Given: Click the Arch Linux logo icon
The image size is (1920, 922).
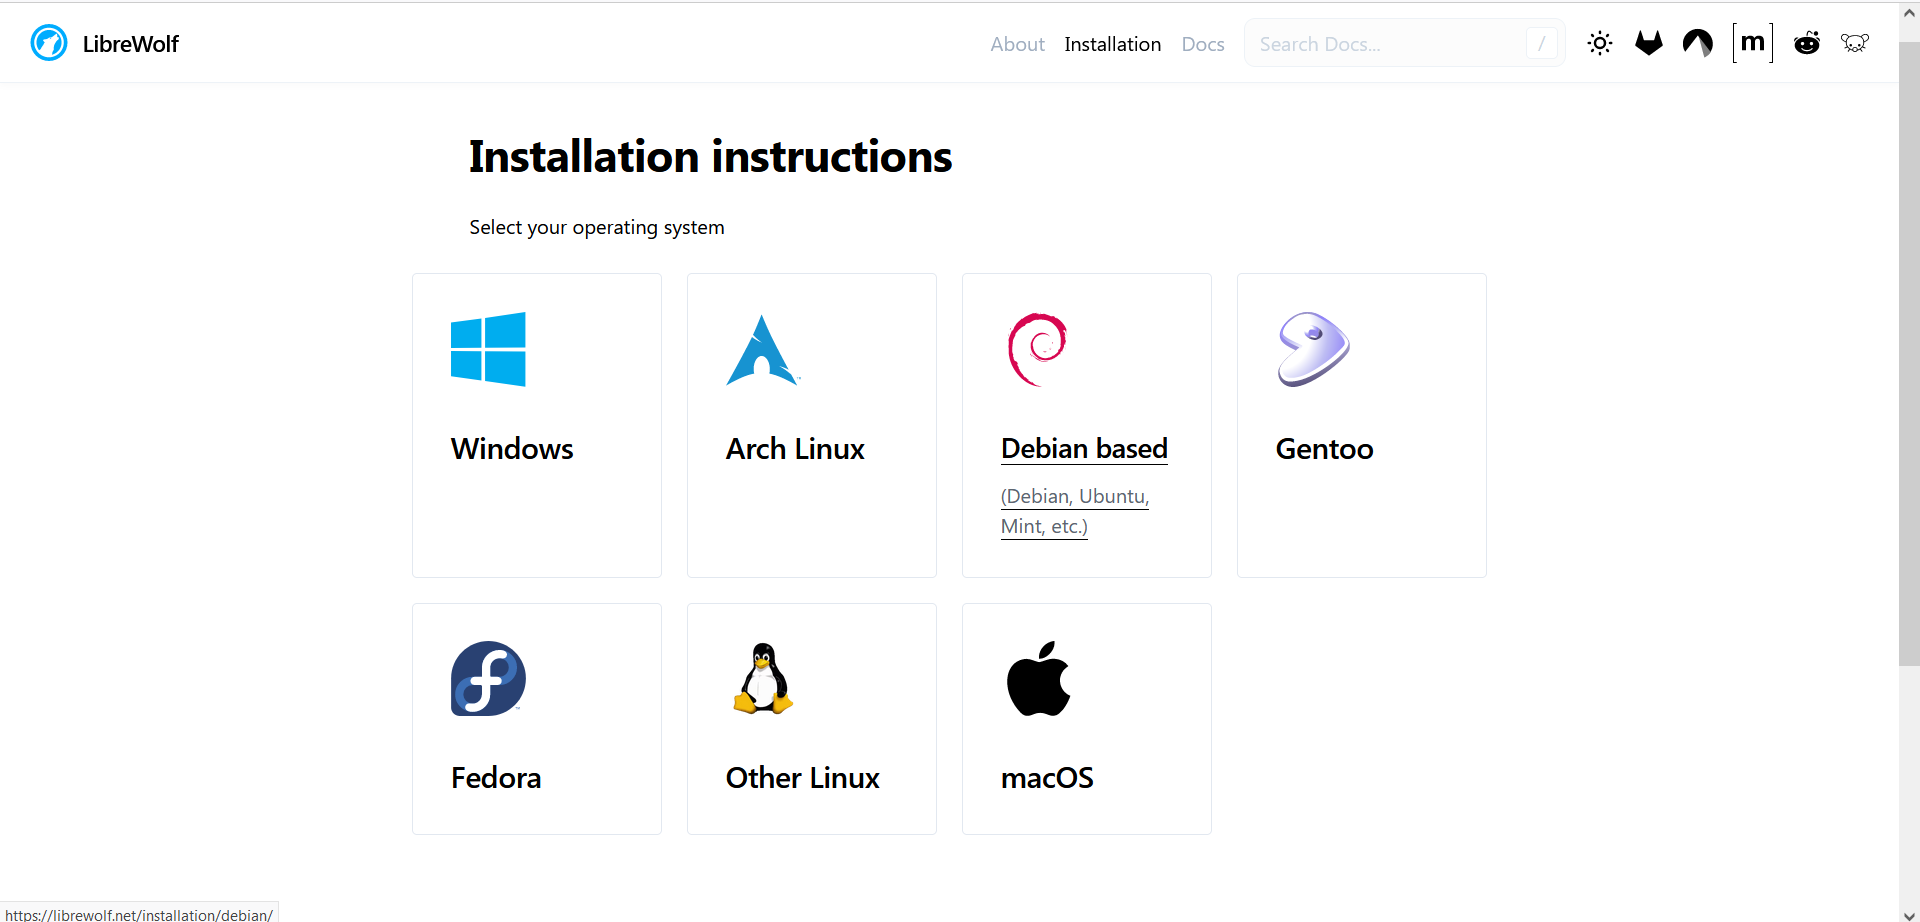Looking at the screenshot, I should click(x=763, y=350).
